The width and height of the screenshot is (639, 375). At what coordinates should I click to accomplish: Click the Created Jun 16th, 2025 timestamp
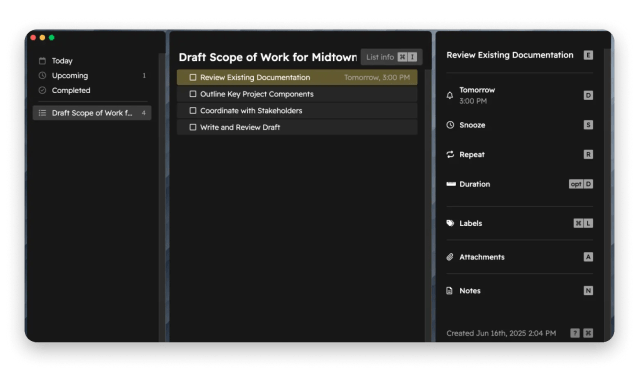(x=501, y=333)
